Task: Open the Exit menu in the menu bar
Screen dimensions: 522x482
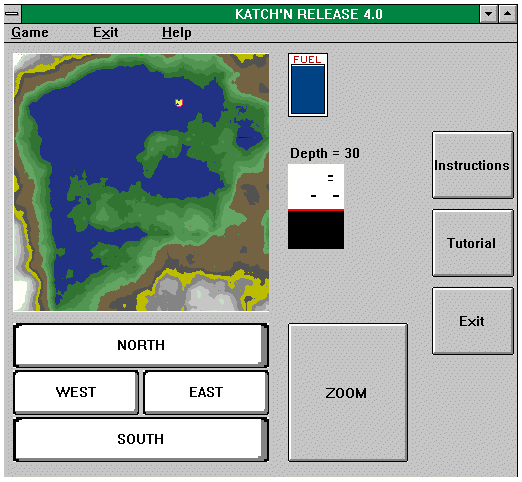Action: coord(105,32)
